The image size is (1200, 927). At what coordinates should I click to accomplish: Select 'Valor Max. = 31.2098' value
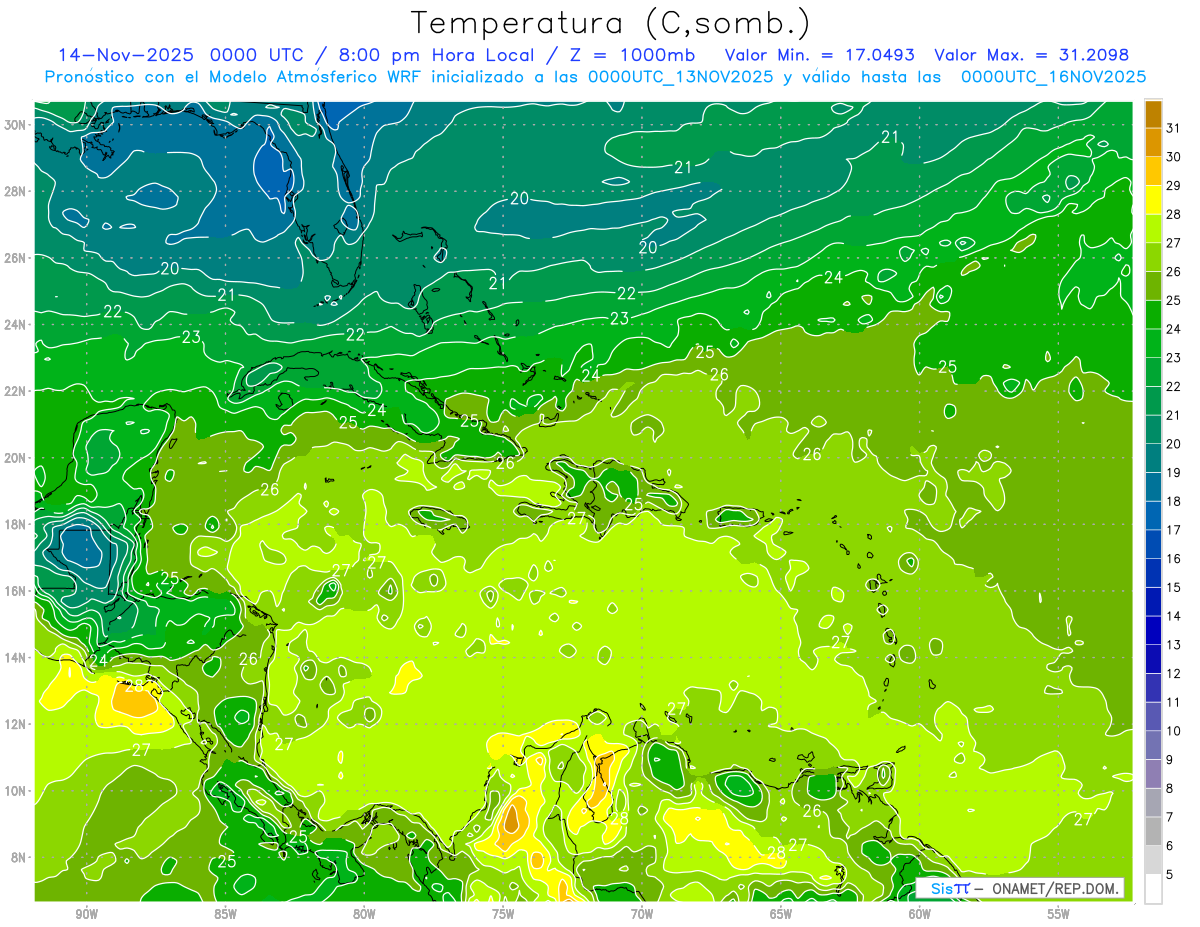coord(1032,55)
